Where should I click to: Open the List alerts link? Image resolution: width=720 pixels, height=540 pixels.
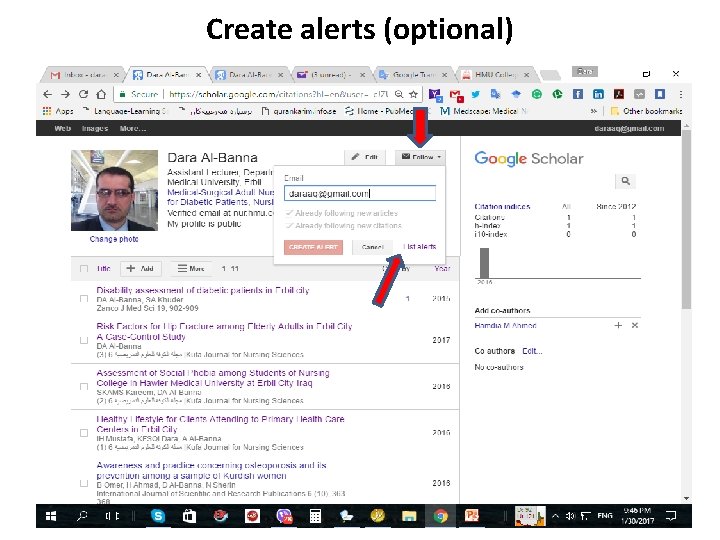coord(419,247)
